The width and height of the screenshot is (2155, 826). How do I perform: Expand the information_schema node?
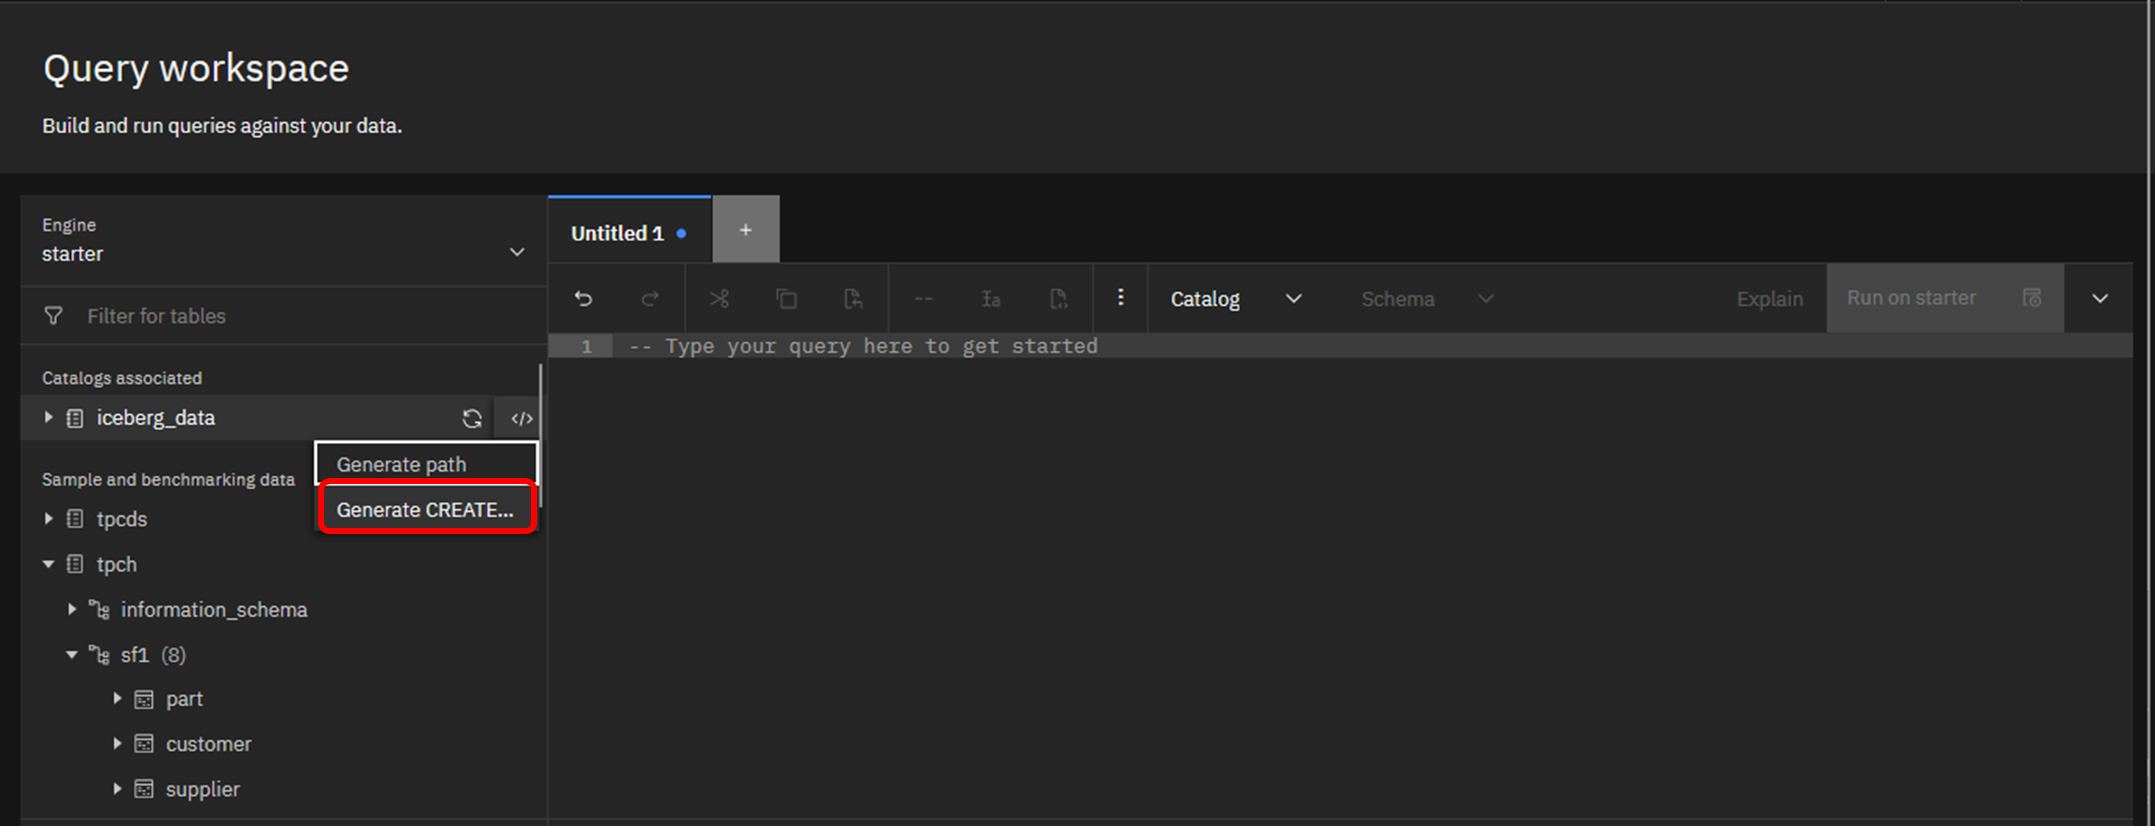coord(72,609)
